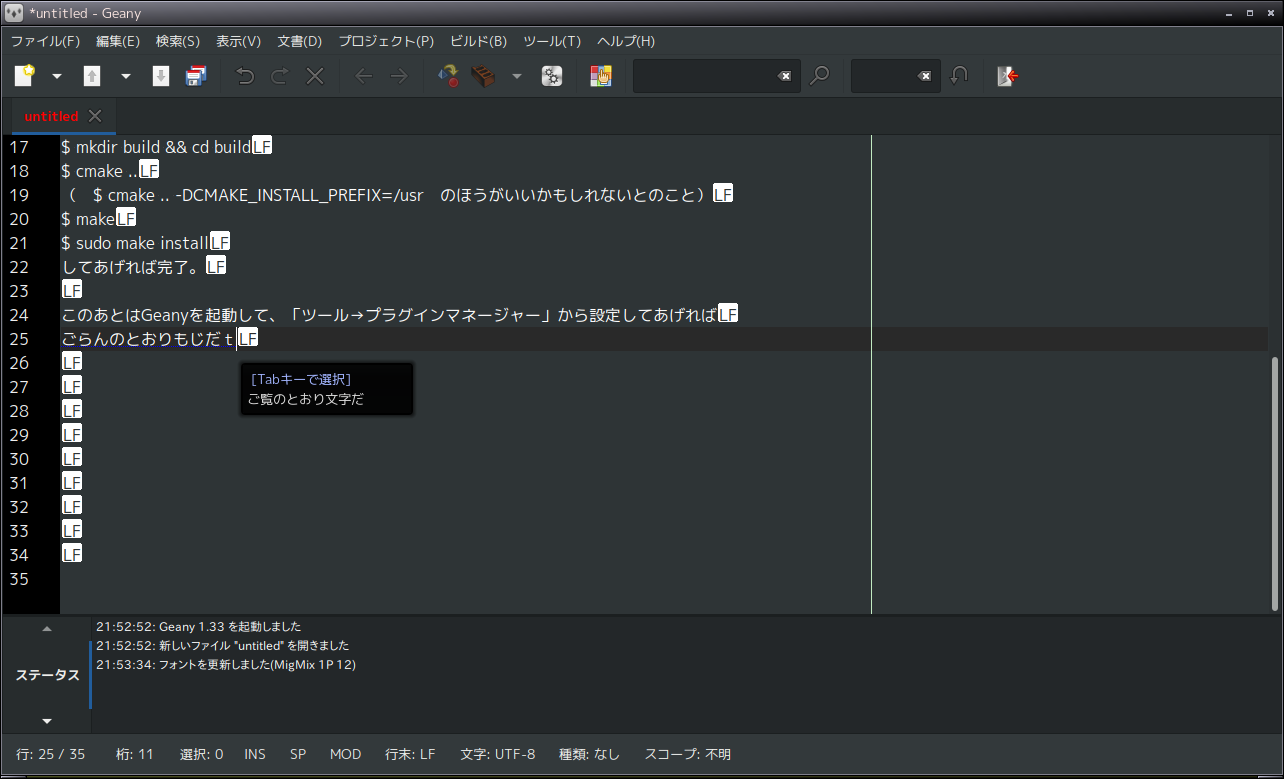Image resolution: width=1284 pixels, height=779 pixels.
Task: Open the プロジェクト(P) menu
Action: click(x=386, y=41)
